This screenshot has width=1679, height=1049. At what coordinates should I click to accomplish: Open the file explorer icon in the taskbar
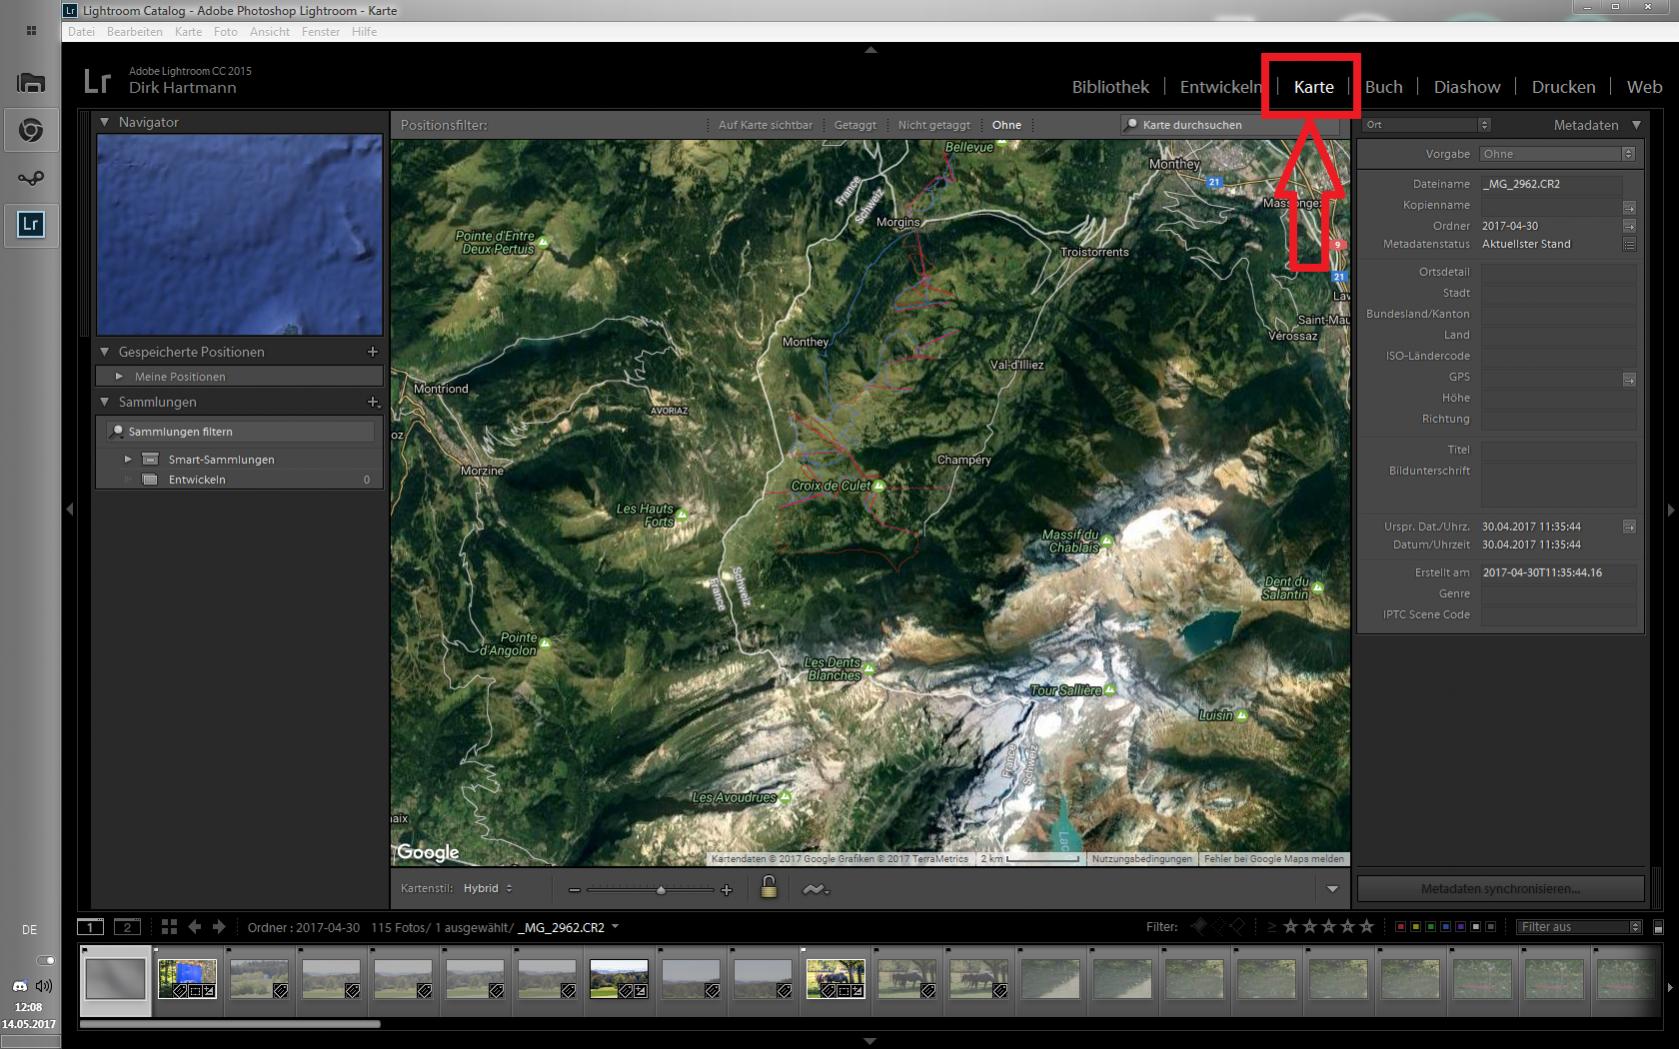click(x=30, y=82)
